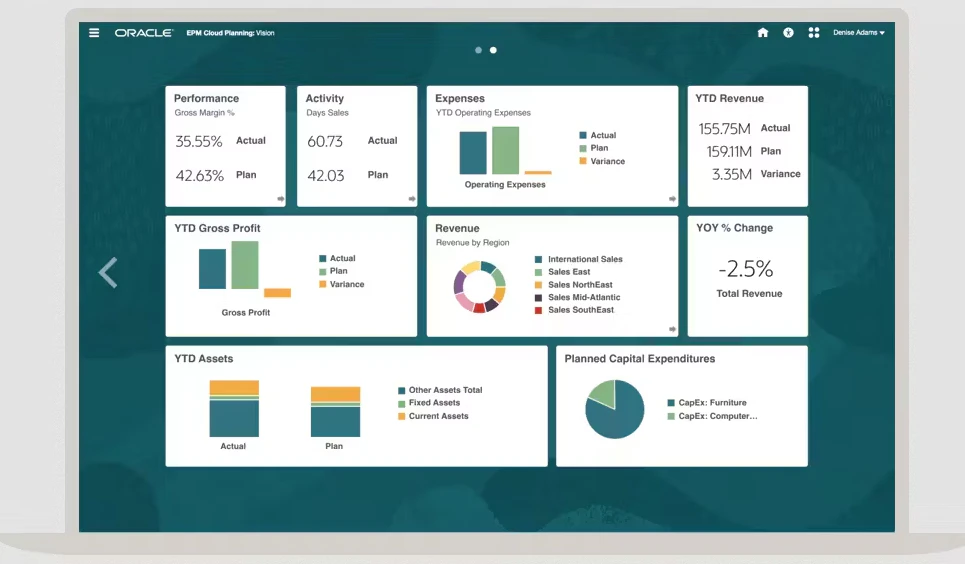
Task: Open Performance card details arrow
Action: click(x=281, y=199)
